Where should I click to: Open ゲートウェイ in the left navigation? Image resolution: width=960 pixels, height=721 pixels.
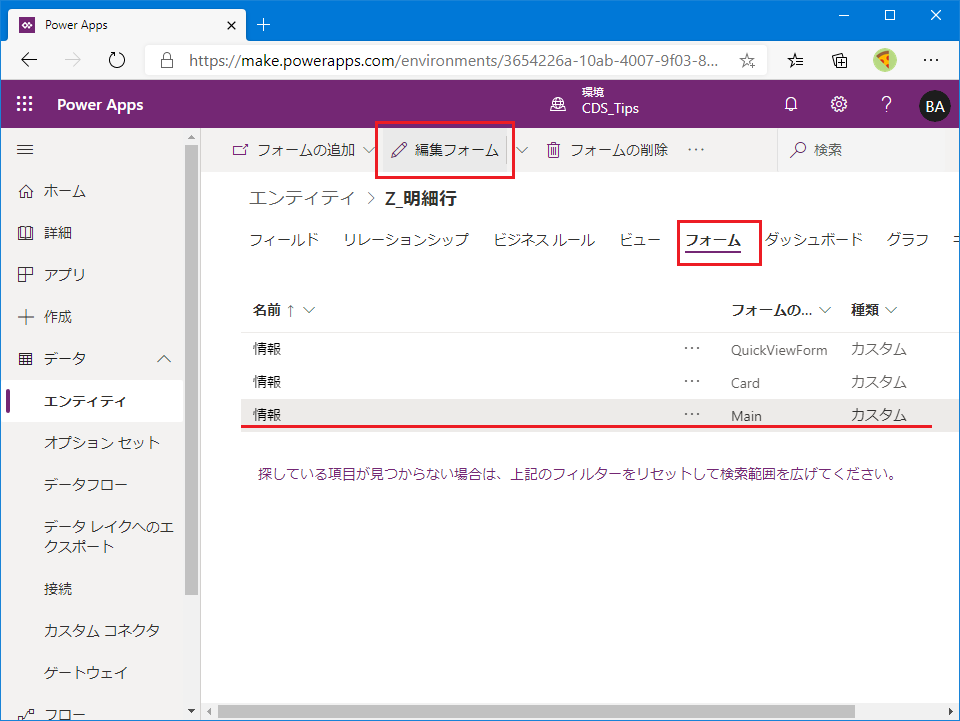coord(86,673)
